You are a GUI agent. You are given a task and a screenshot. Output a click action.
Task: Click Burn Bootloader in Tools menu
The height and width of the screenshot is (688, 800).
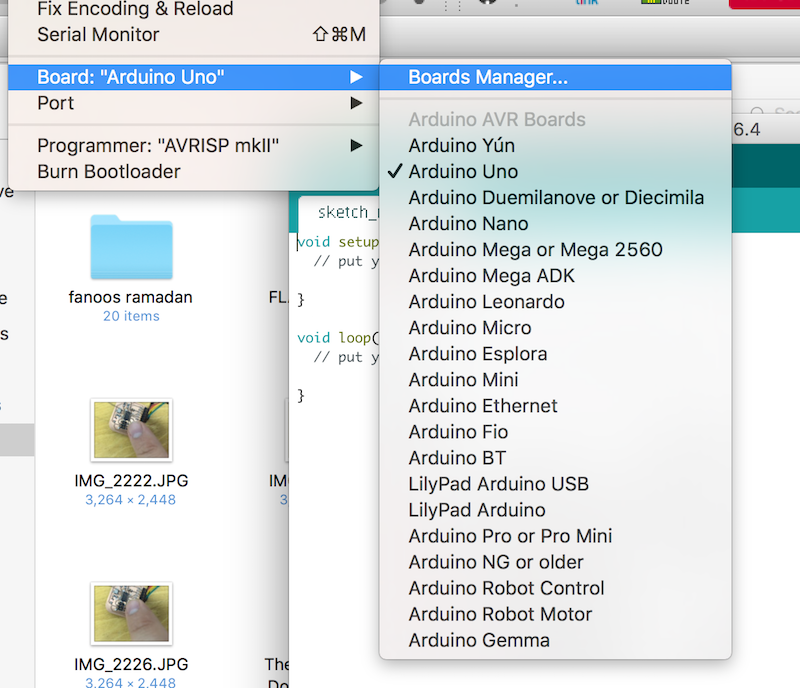(x=194, y=171)
